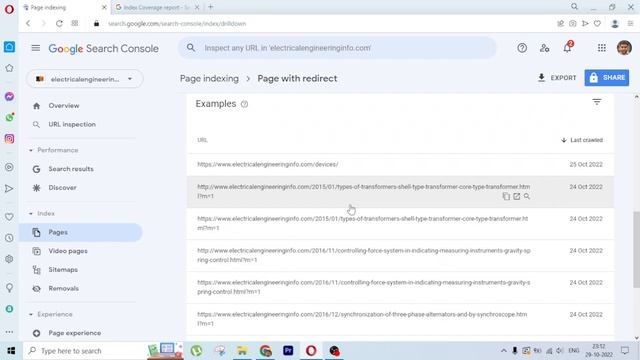Click the address bar heart bookmark icon
Screen dimensions: 640x360
(x=597, y=24)
